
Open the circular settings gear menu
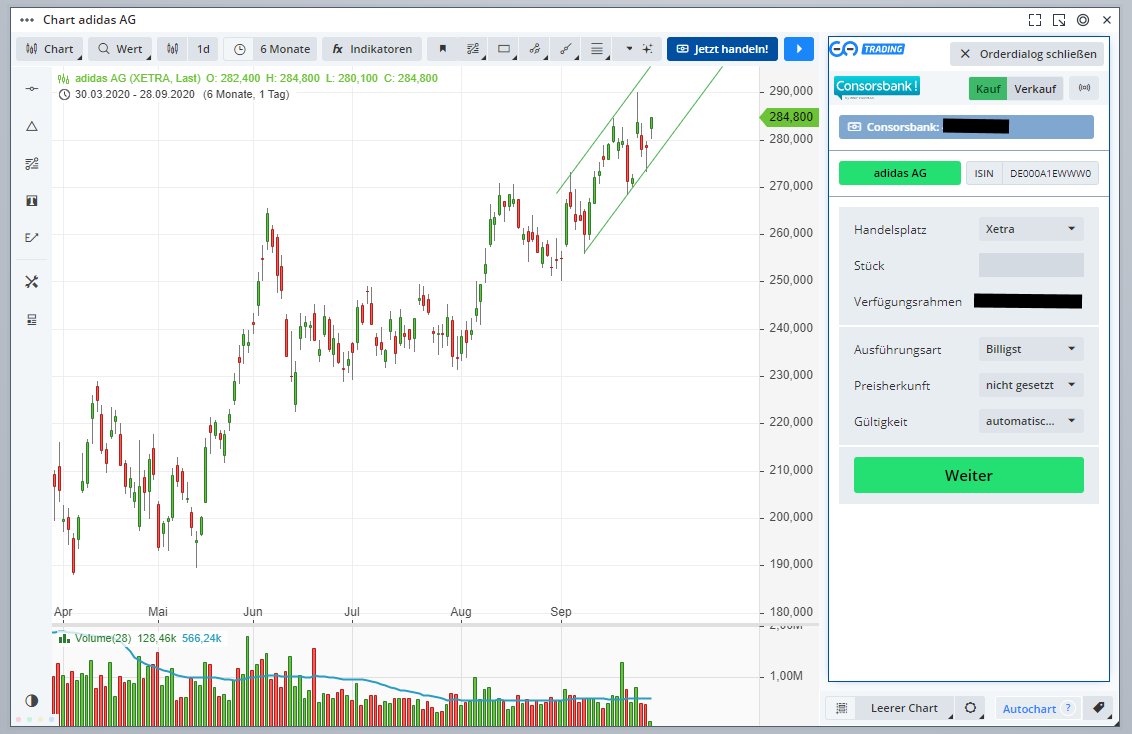point(971,708)
